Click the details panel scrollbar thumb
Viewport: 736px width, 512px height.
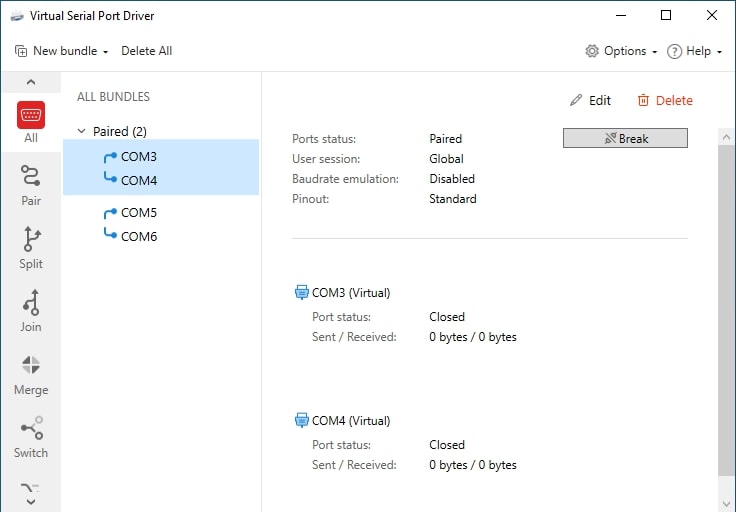coord(726,310)
